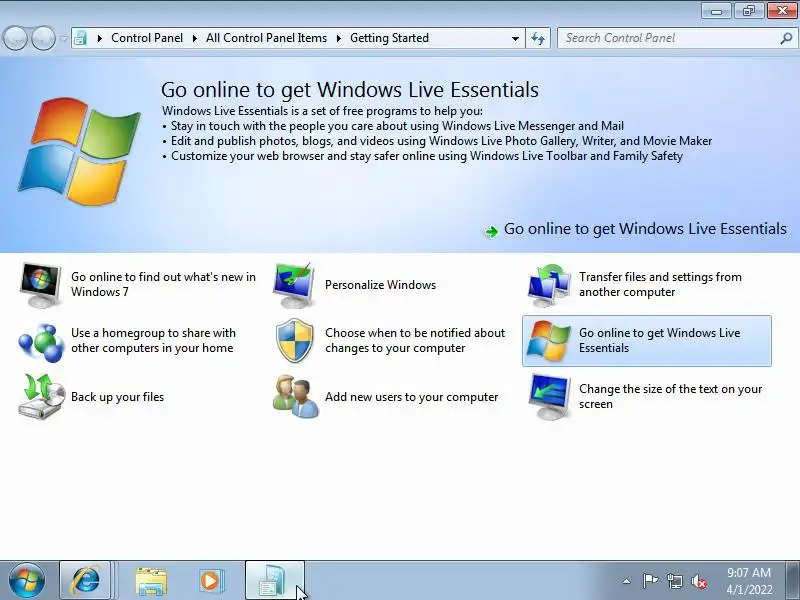800x600 pixels.
Task: Click the refresh button next to the address bar
Action: tap(538, 38)
